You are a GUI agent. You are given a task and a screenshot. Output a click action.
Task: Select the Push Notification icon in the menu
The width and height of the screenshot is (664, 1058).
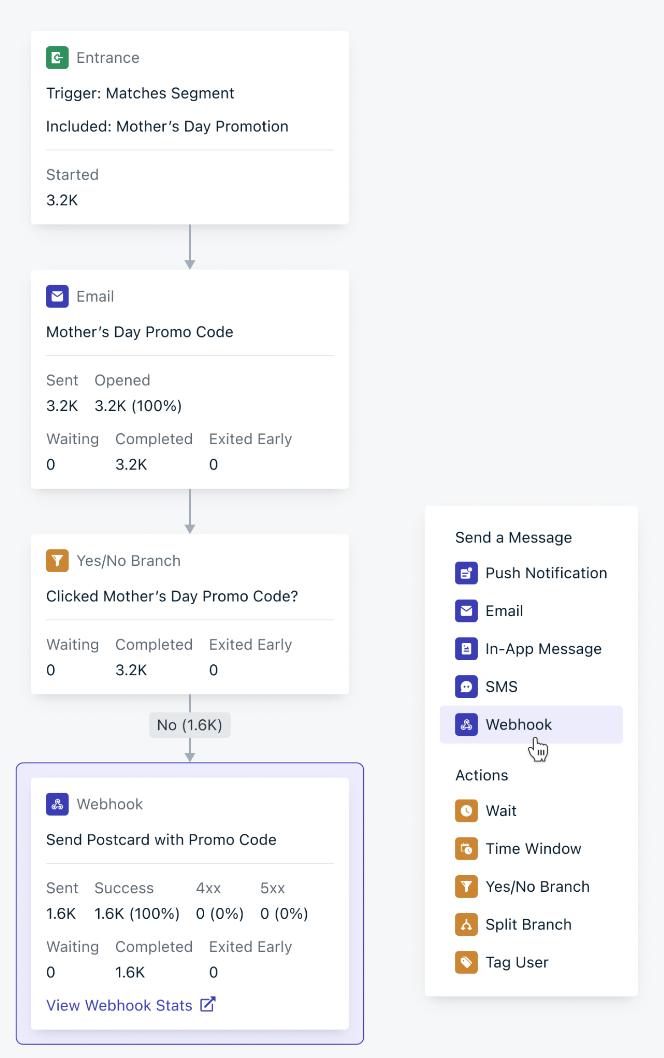click(x=466, y=573)
